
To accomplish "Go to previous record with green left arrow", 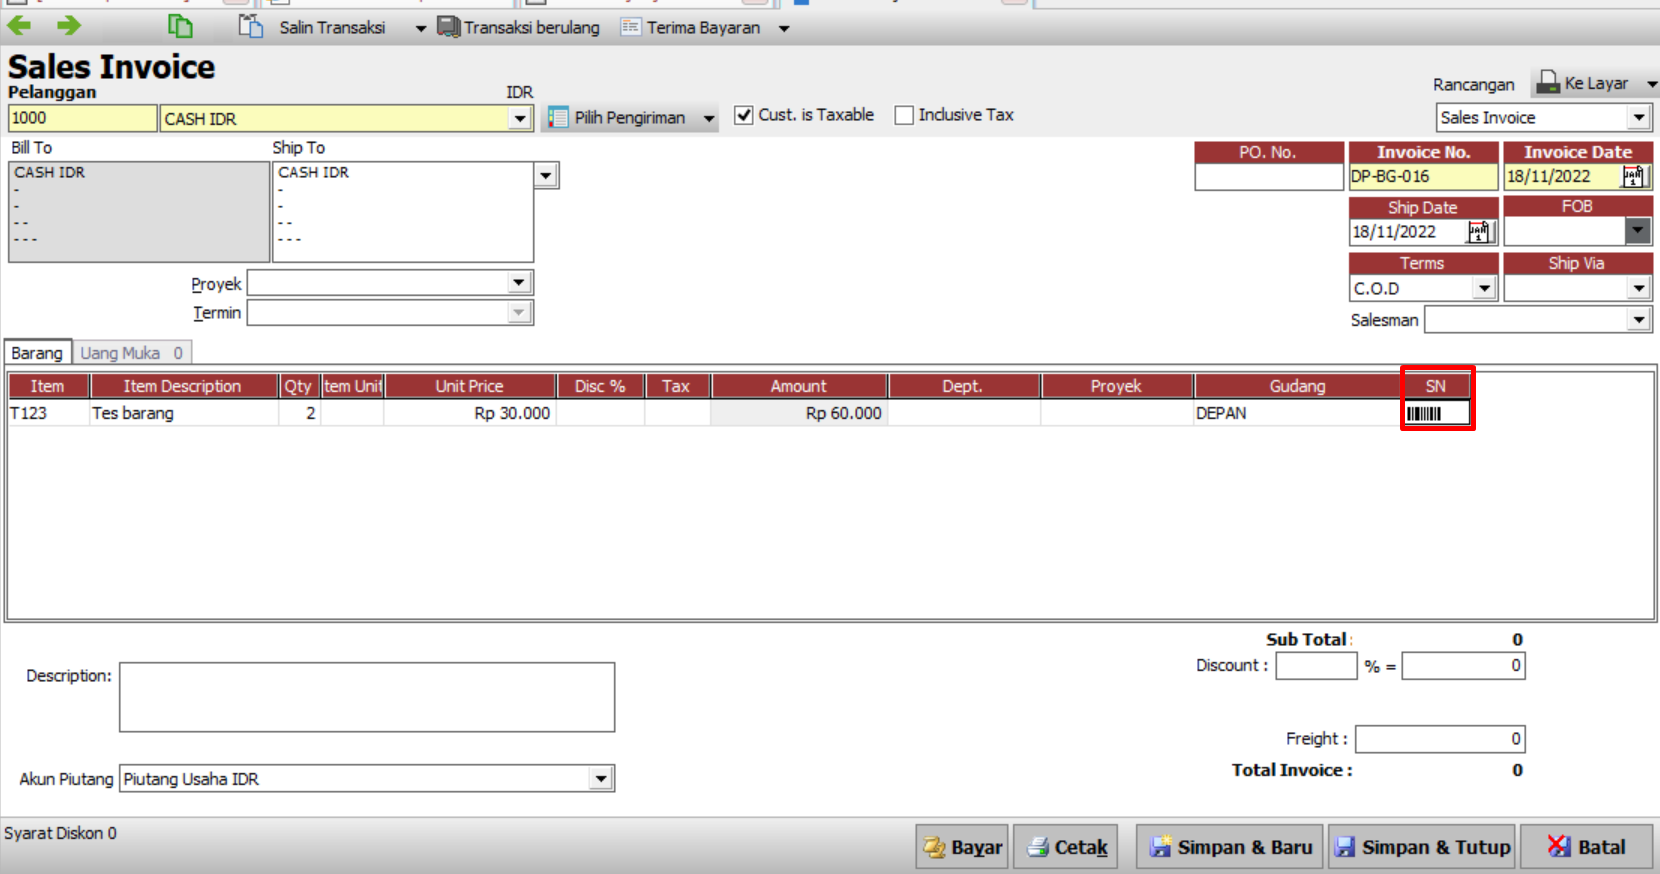I will coord(19,26).
